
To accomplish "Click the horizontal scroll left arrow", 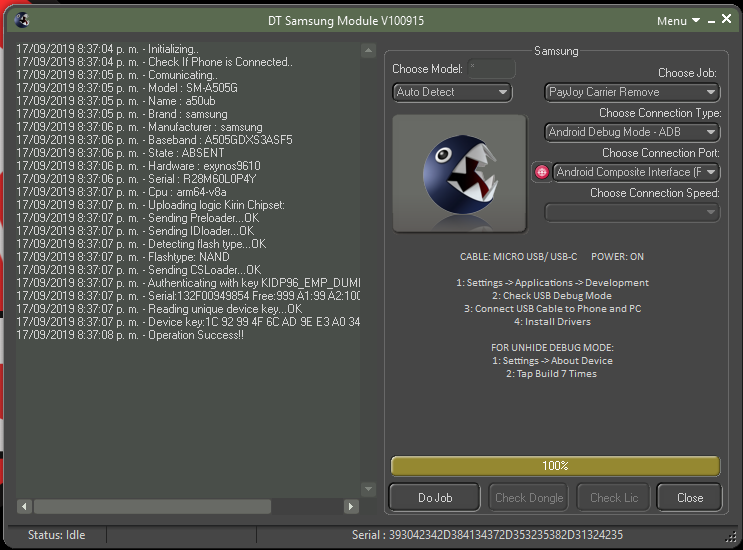I will [x=24, y=506].
